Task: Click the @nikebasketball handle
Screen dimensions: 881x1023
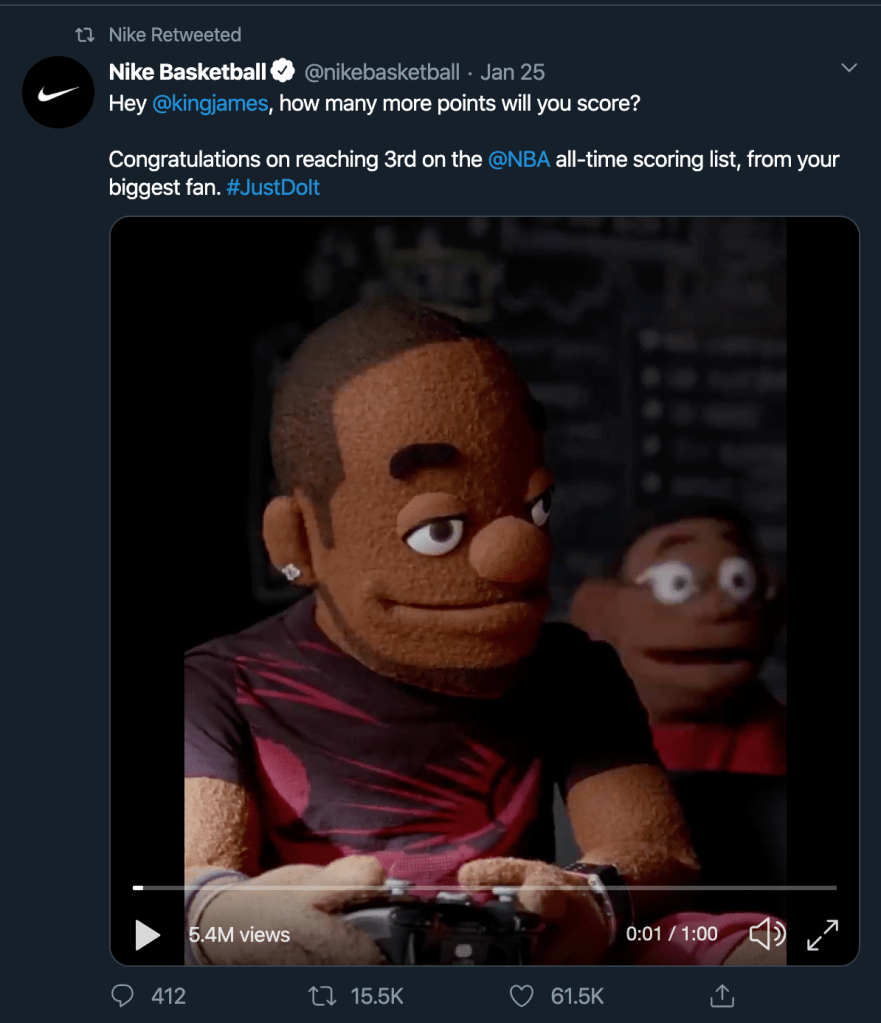Action: click(x=381, y=72)
